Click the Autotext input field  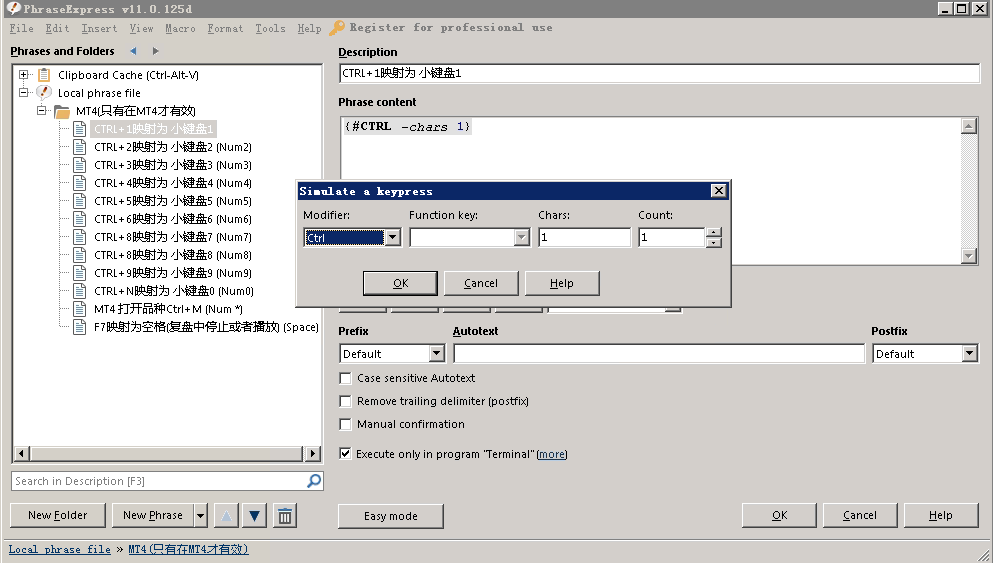coord(659,353)
